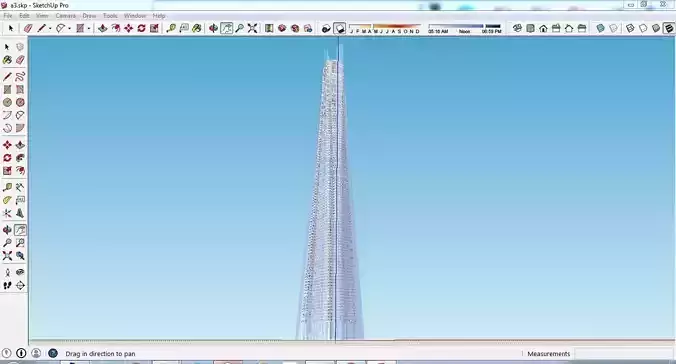Choose the Rectangle tool in Large Tool Set
676x364 pixels.
[x=7, y=90]
